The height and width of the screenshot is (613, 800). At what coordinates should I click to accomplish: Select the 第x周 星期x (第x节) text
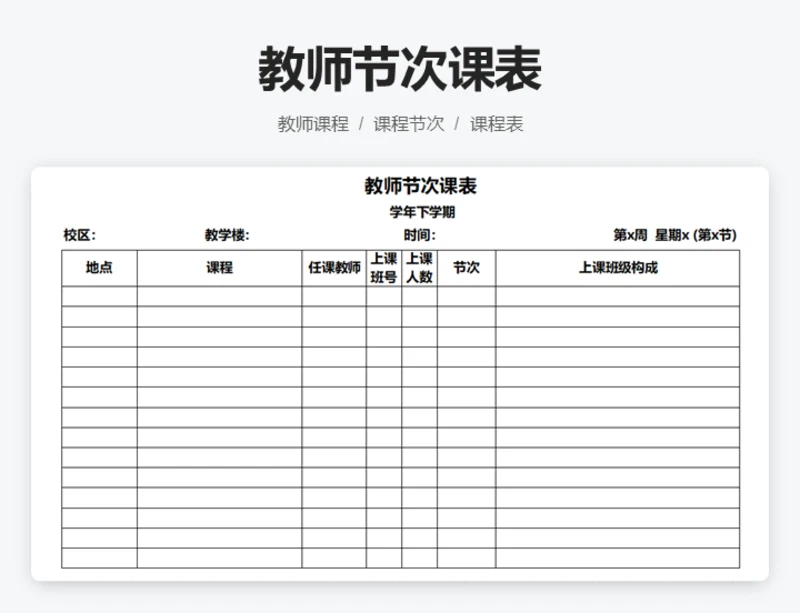coord(676,234)
